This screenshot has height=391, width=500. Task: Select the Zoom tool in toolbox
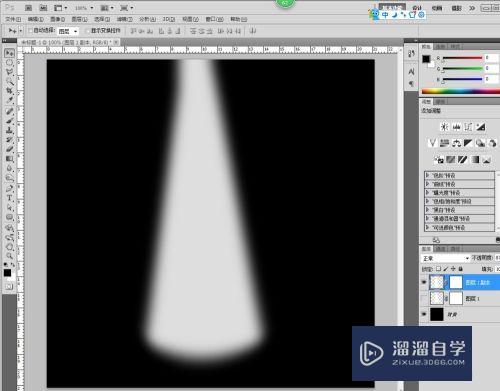[9, 256]
